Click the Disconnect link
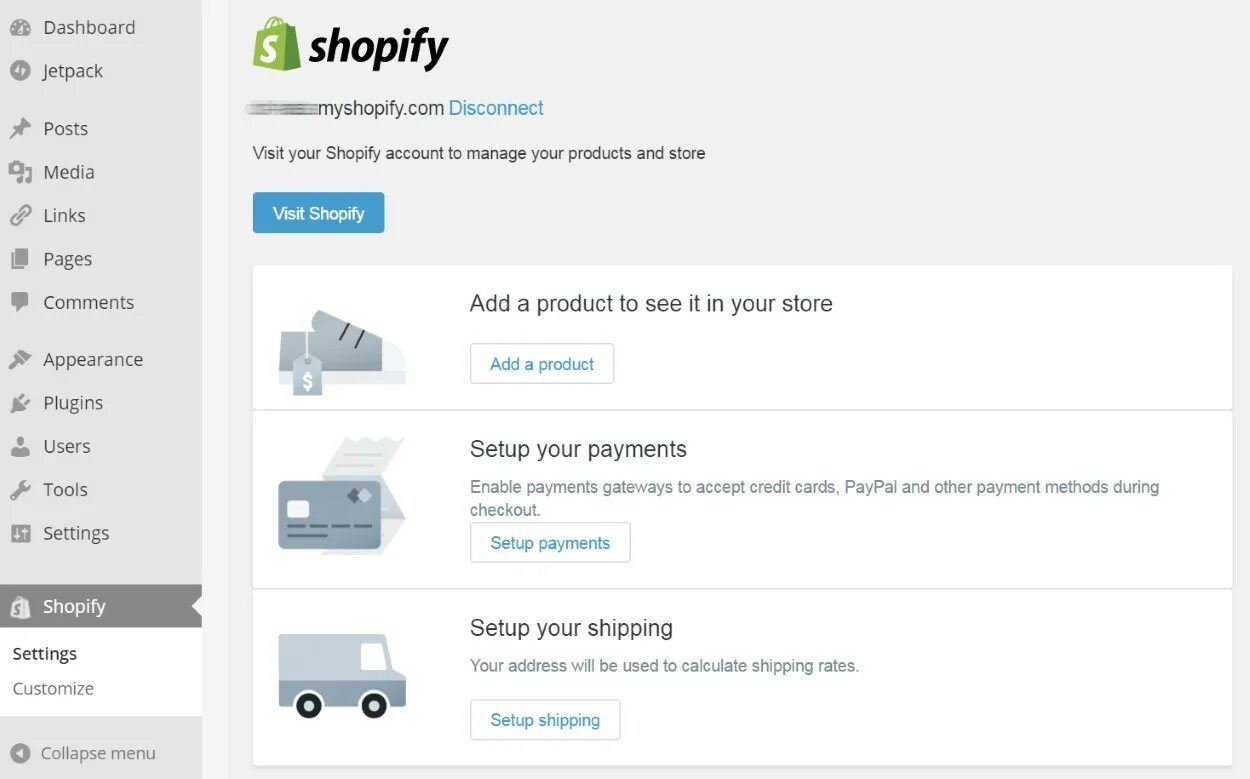 [496, 108]
